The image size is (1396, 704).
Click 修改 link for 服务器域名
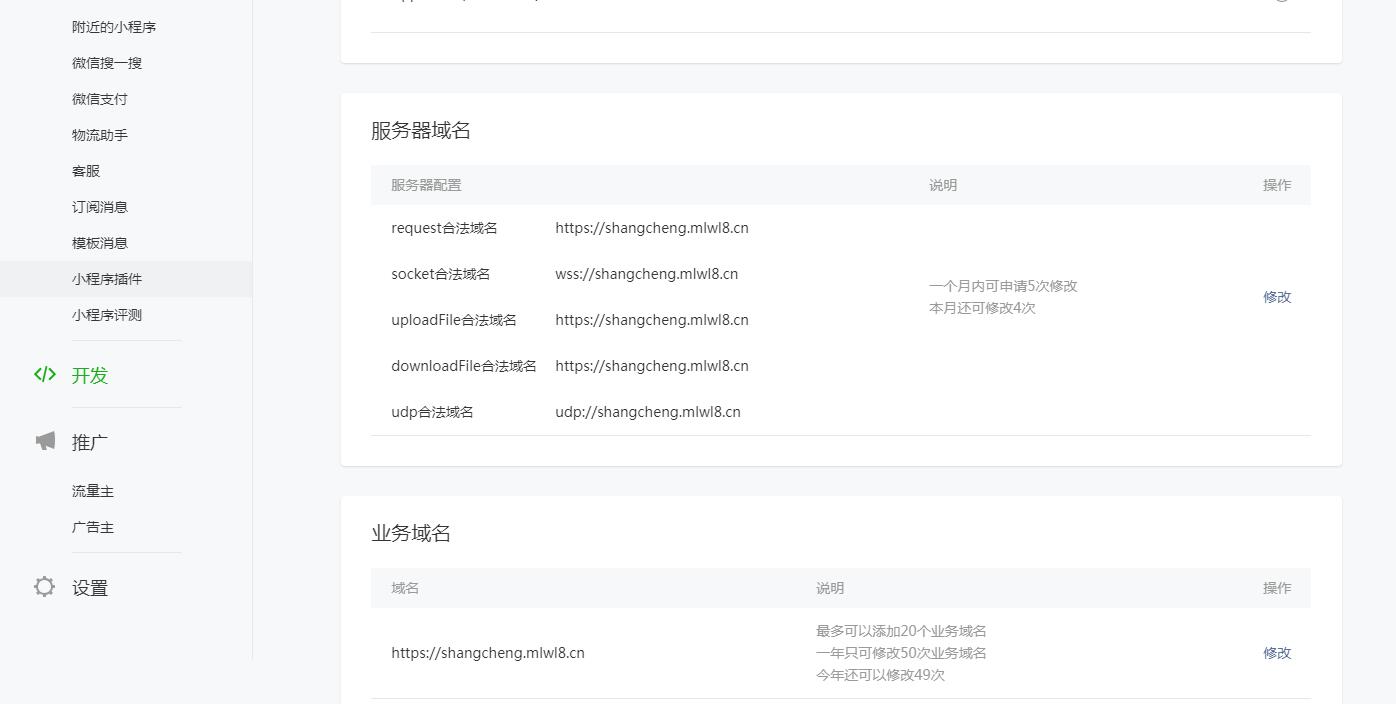pos(1277,297)
